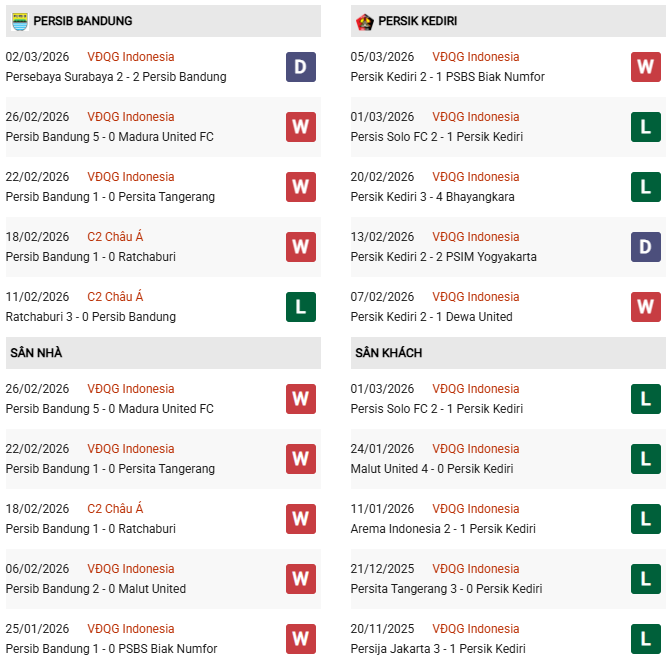Click the L badge for Bhayangkara 3-4 loss
The image size is (670, 665).
click(645, 187)
